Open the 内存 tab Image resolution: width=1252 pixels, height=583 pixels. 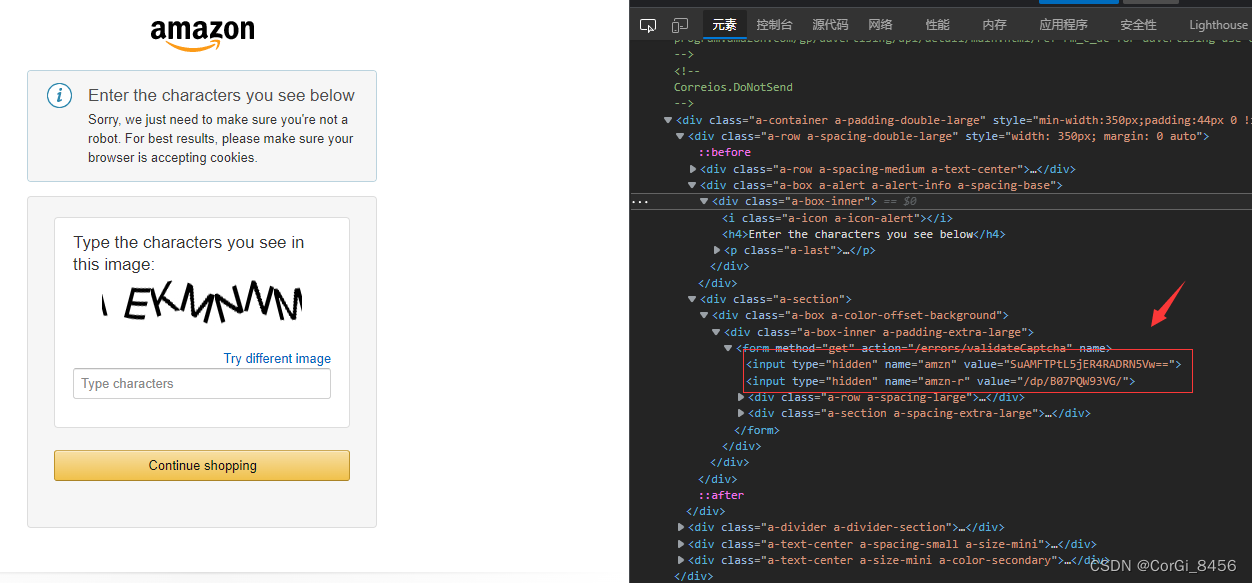click(994, 25)
